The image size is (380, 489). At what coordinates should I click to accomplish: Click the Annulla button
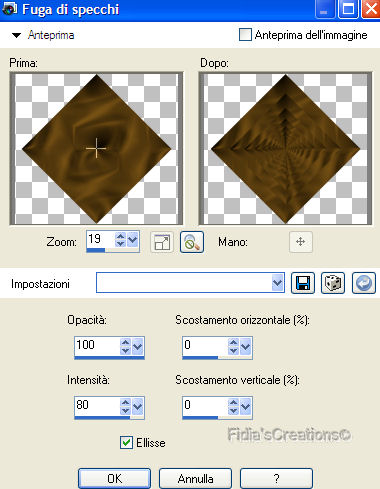tap(195, 479)
